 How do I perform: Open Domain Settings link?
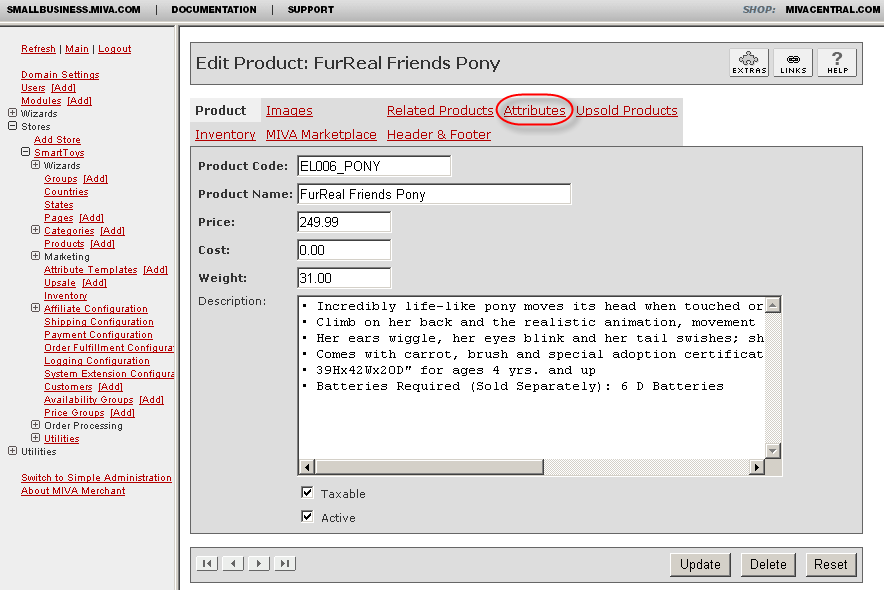(x=60, y=75)
